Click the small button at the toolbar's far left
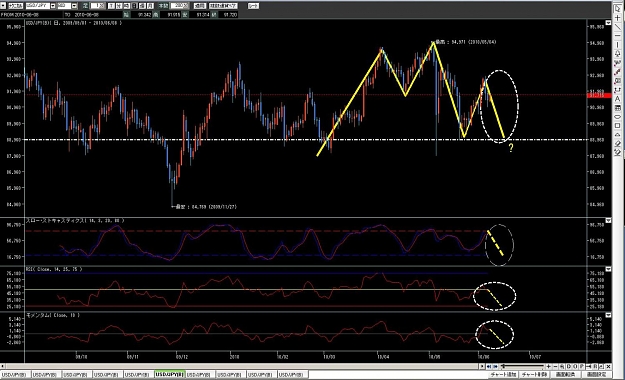The height and width of the screenshot is (380, 625). tap(3, 6)
